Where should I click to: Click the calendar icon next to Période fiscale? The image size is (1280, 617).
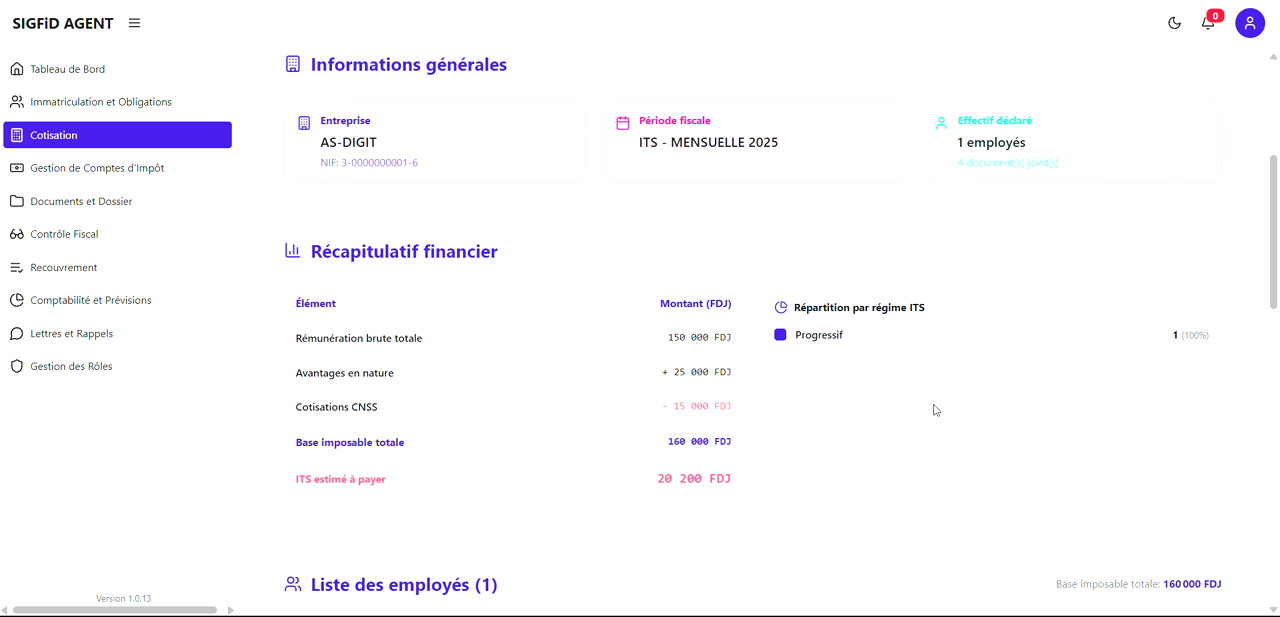pyautogui.click(x=621, y=120)
